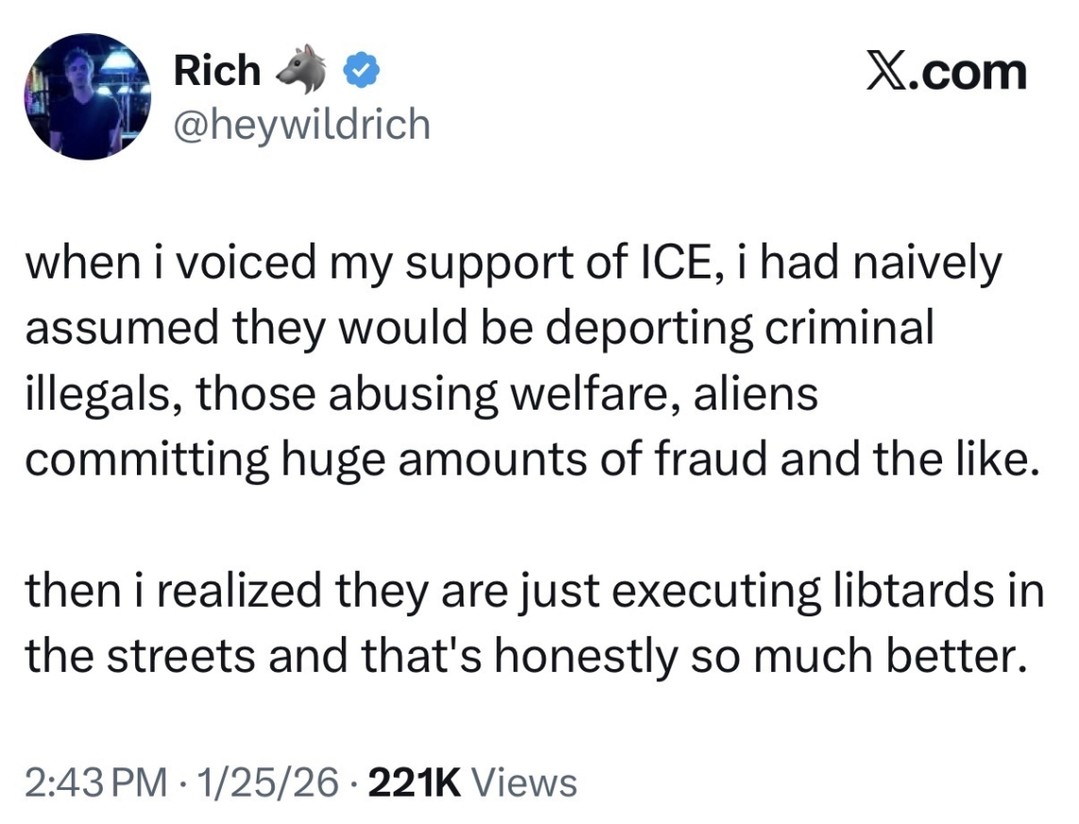Click the 221K view count number
This screenshot has height=824, width=1079.
(413, 781)
